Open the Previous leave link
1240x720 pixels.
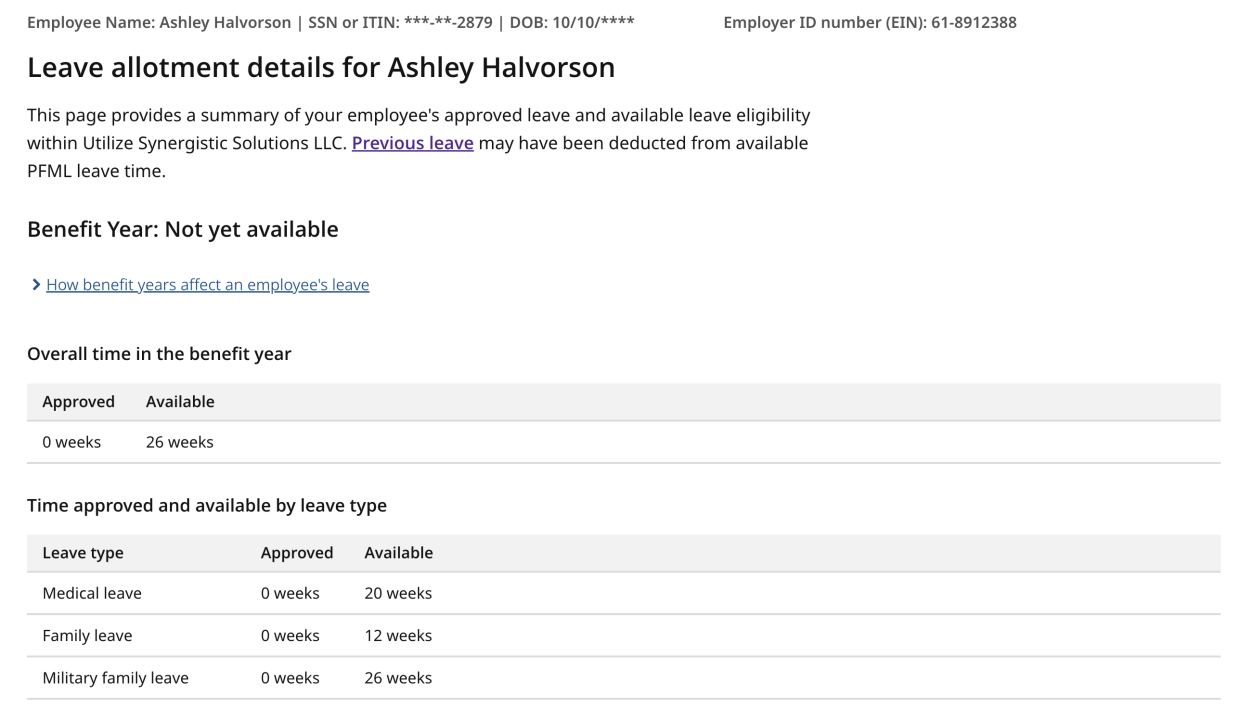point(412,143)
